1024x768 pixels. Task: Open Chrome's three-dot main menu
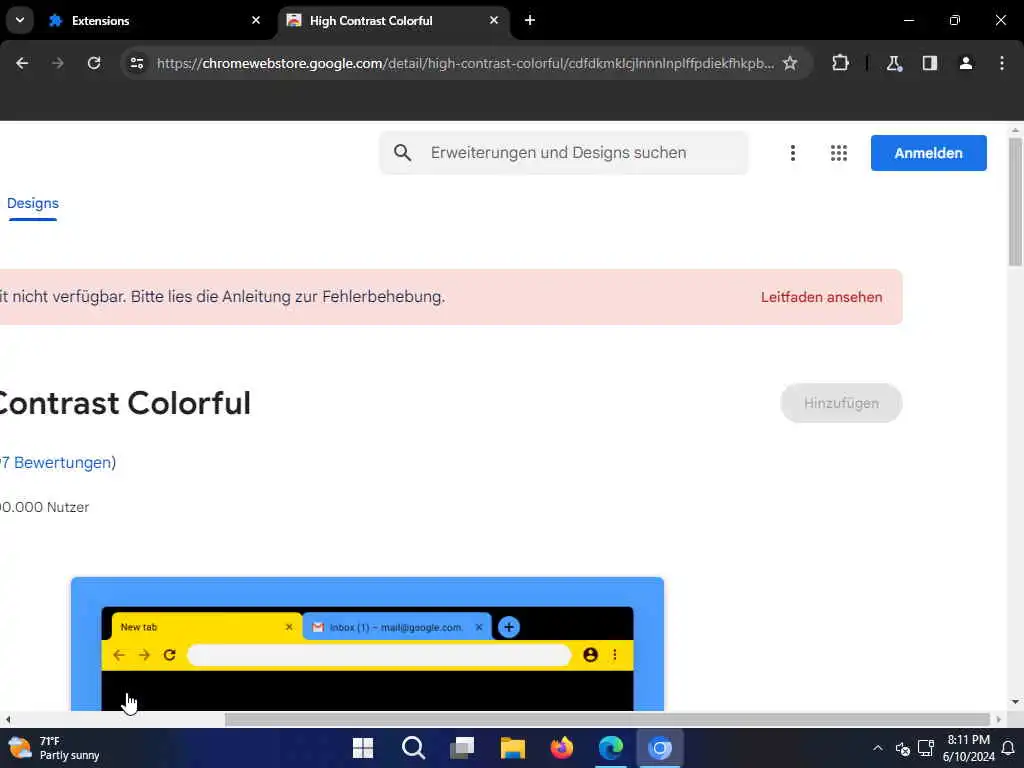(x=1002, y=63)
